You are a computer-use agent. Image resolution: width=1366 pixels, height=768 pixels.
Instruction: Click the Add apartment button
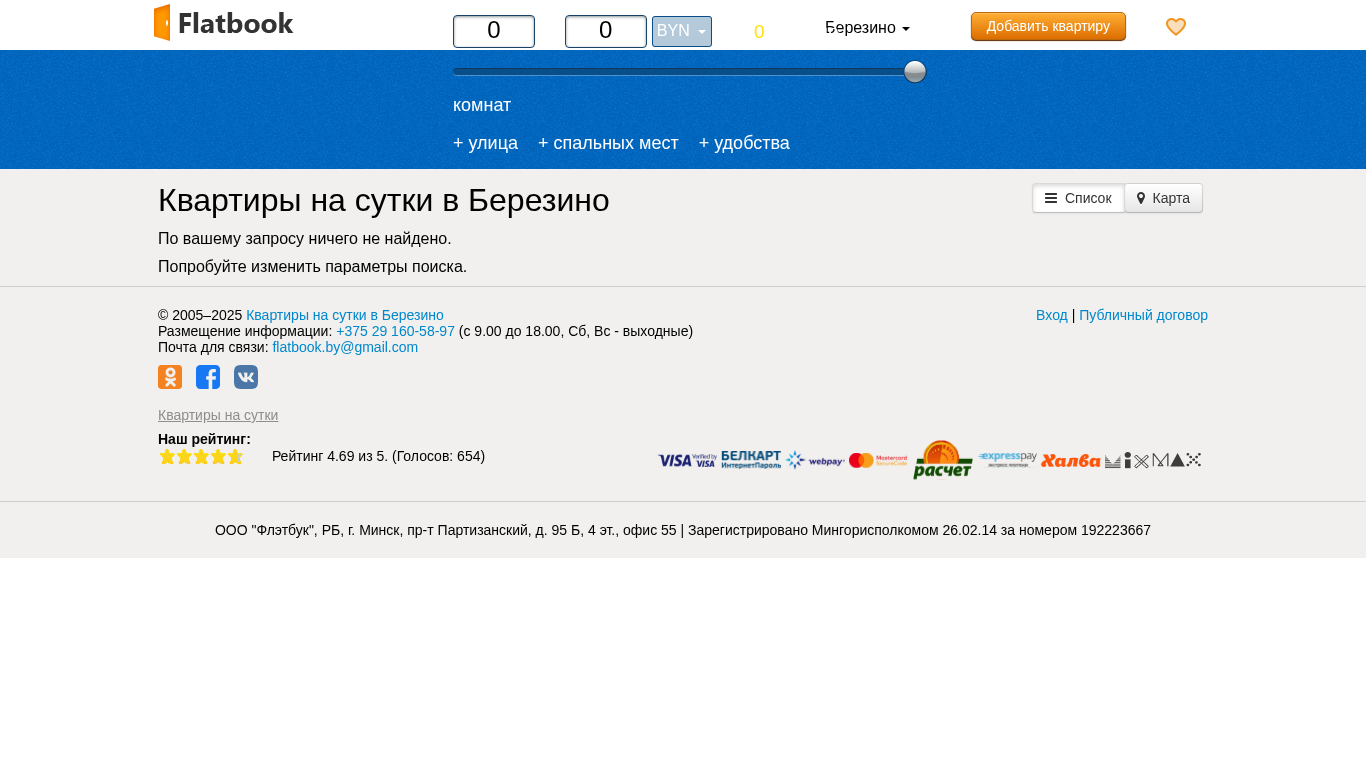(1048, 26)
